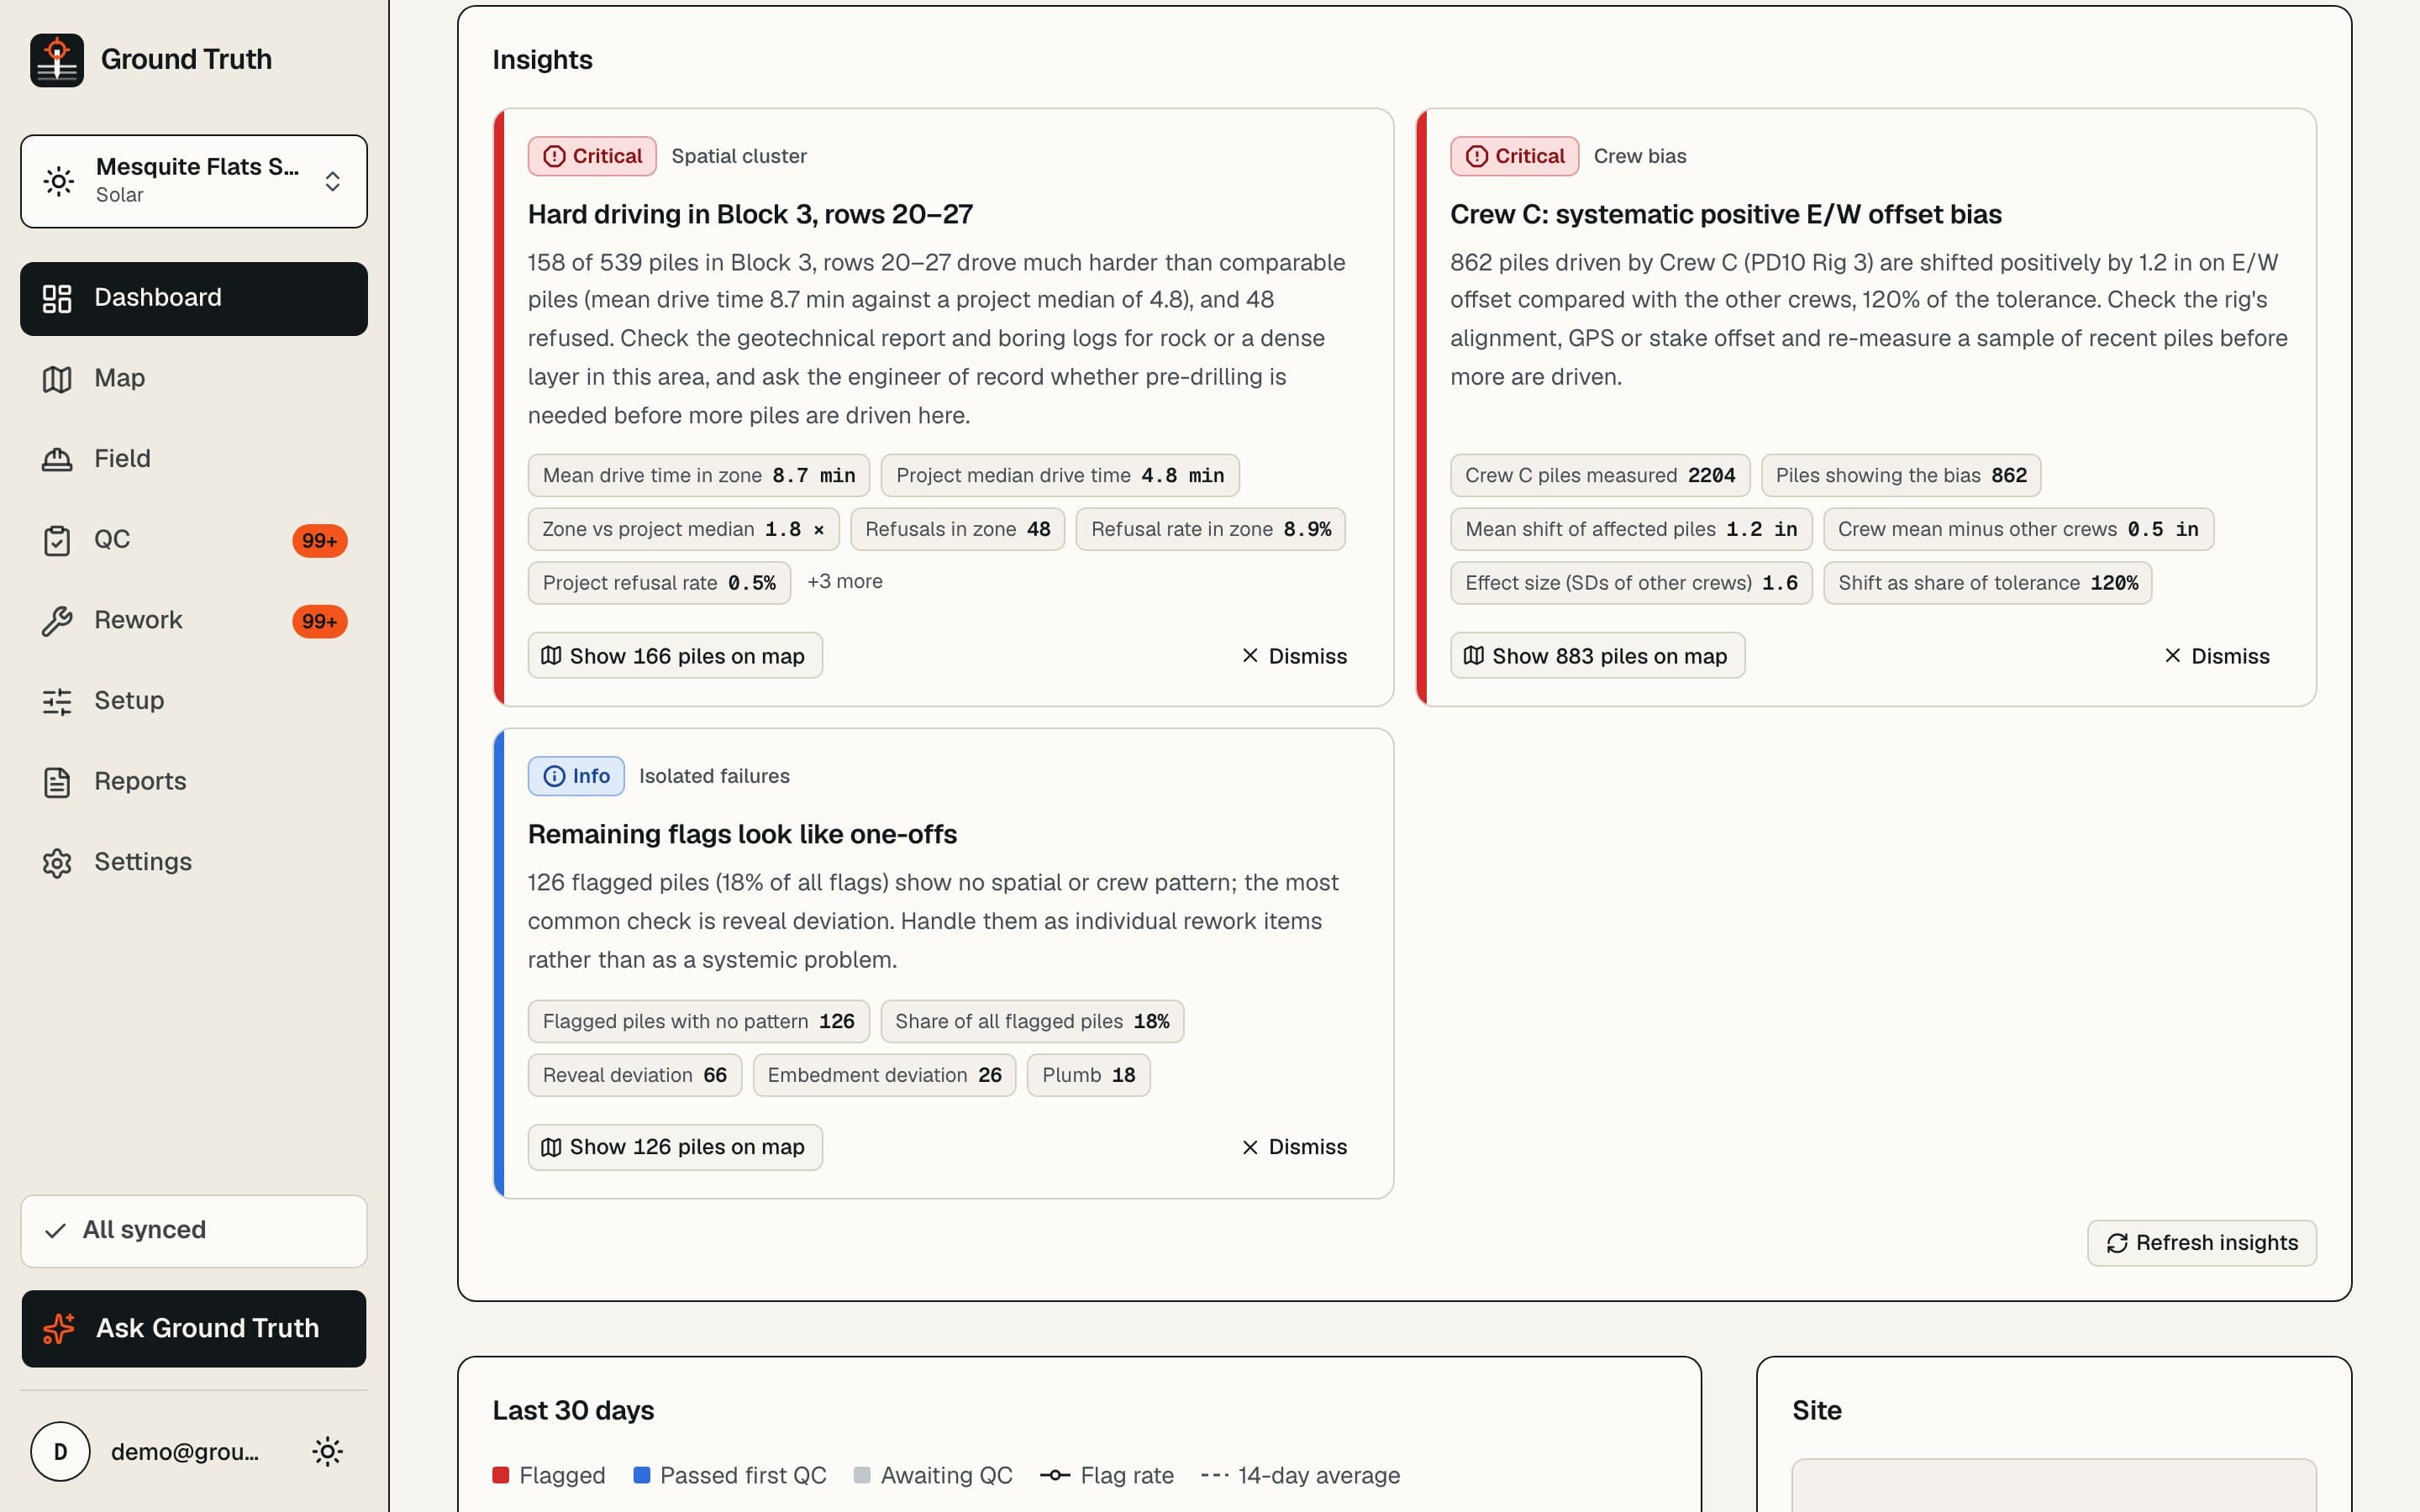The image size is (2420, 1512).
Task: Click 'Hard driving in Block 3, rows 20–27' title
Action: click(x=750, y=214)
